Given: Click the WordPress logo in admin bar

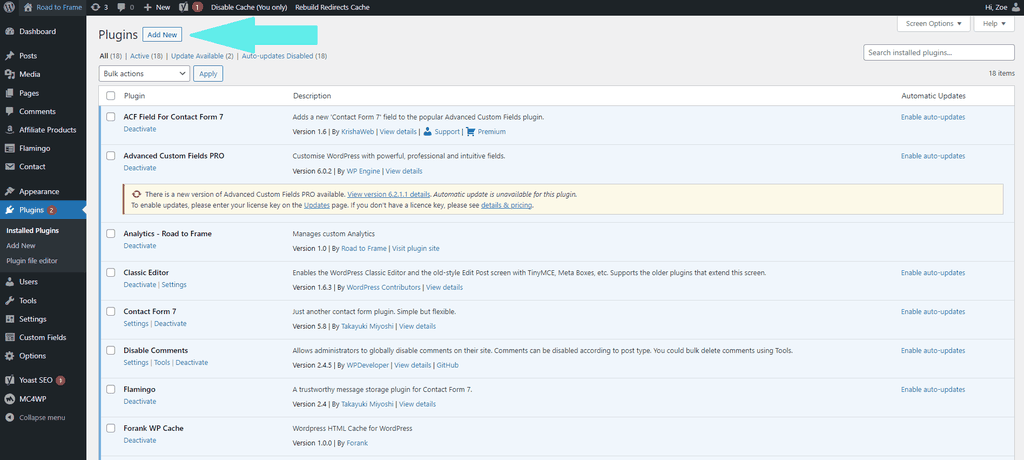Looking at the screenshot, I should click(9, 7).
